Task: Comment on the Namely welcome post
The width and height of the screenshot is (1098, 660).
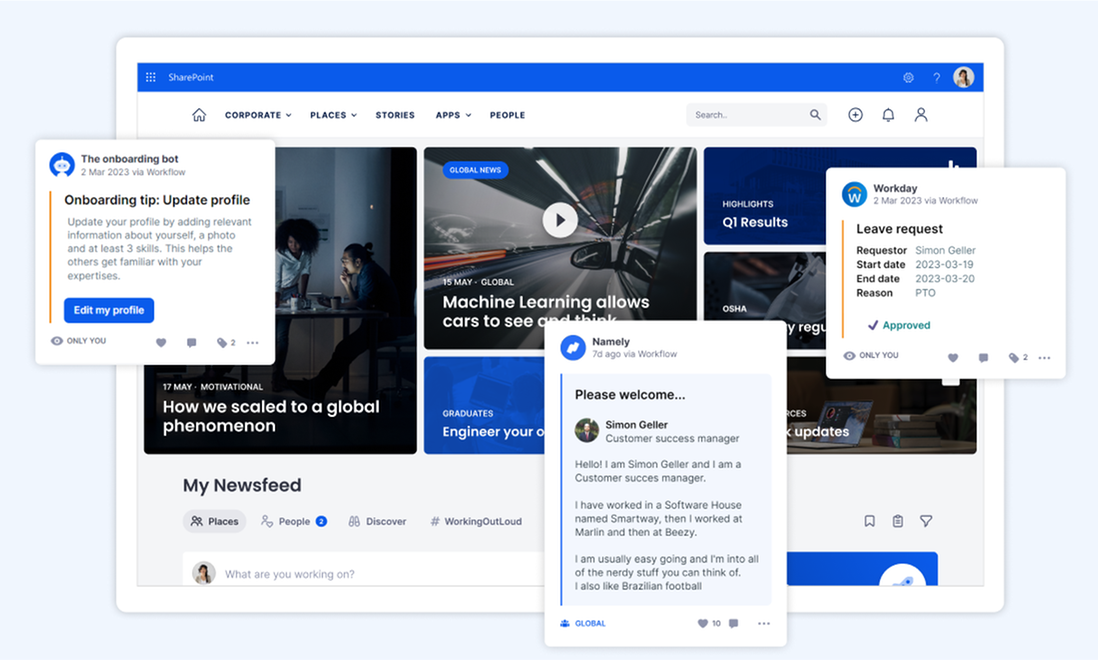Action: [733, 623]
